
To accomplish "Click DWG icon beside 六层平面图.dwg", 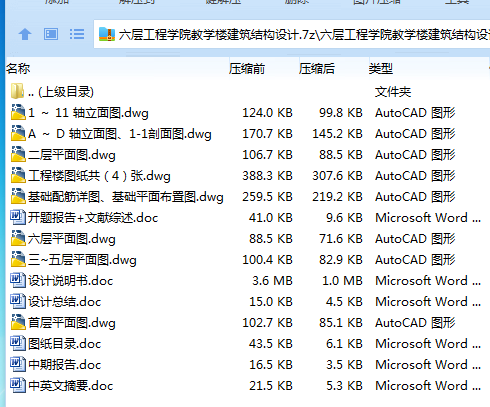I will [18, 238].
